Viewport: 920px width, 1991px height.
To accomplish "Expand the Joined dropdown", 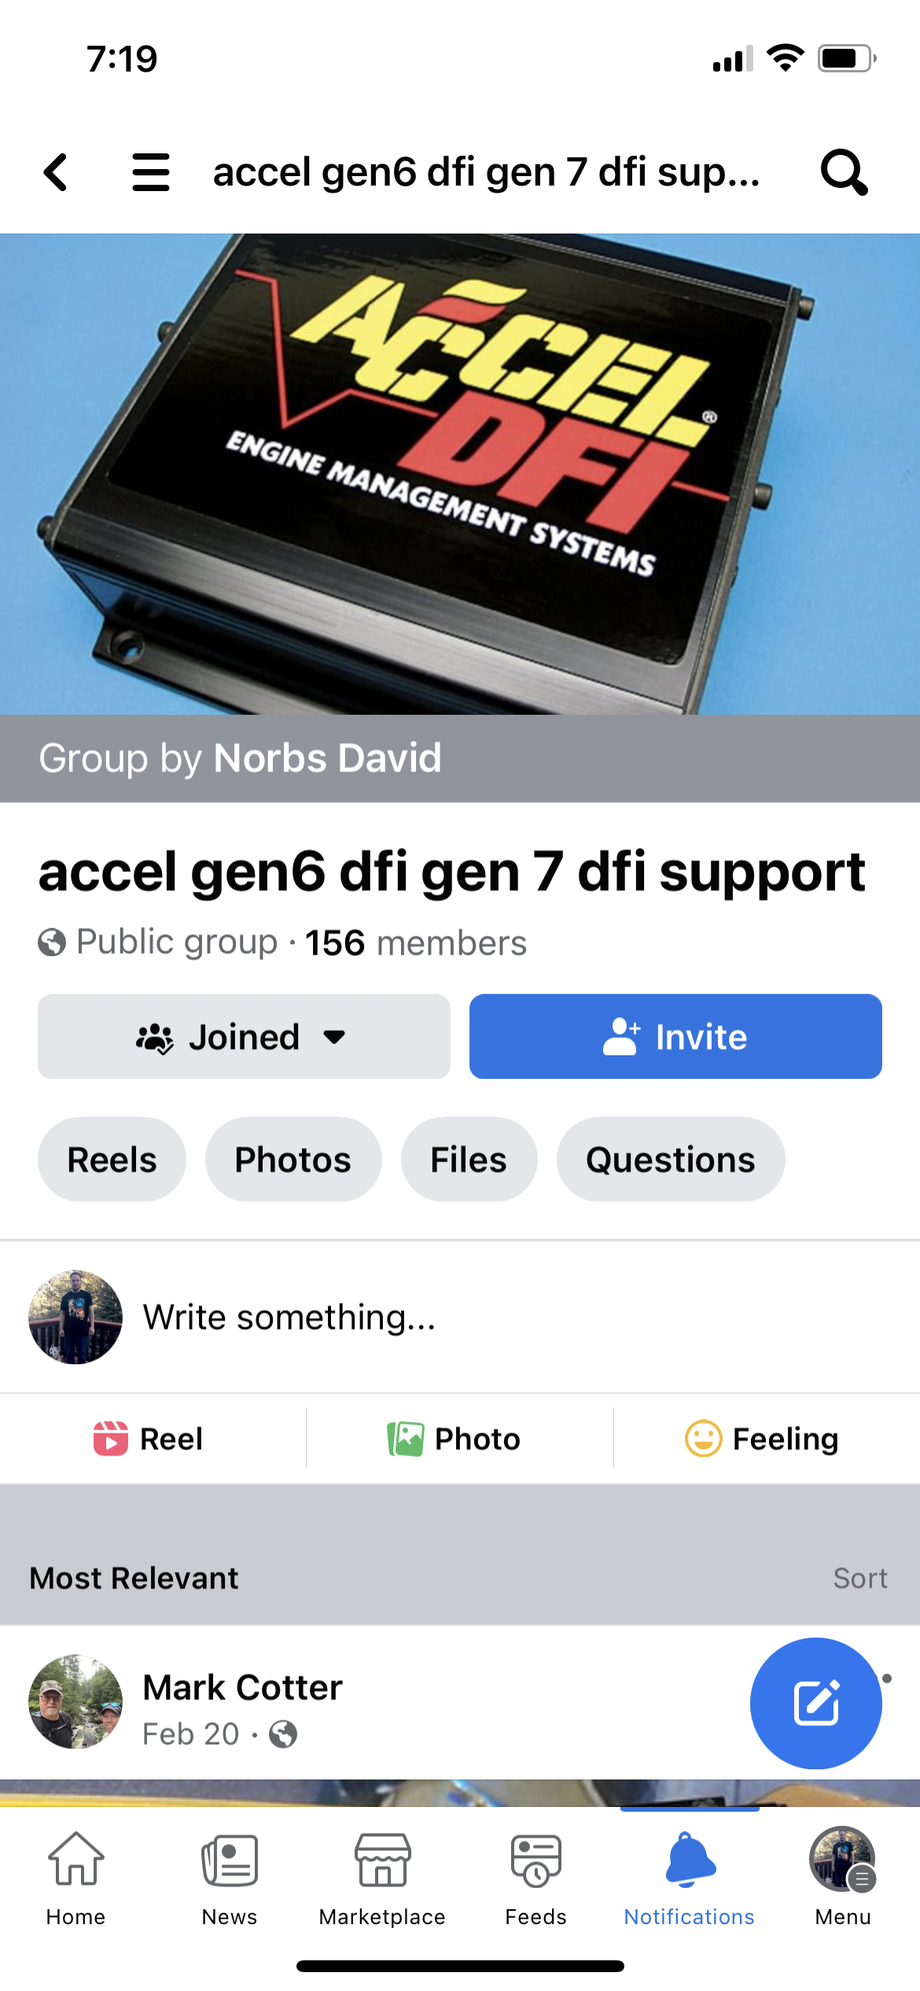I will click(244, 1036).
